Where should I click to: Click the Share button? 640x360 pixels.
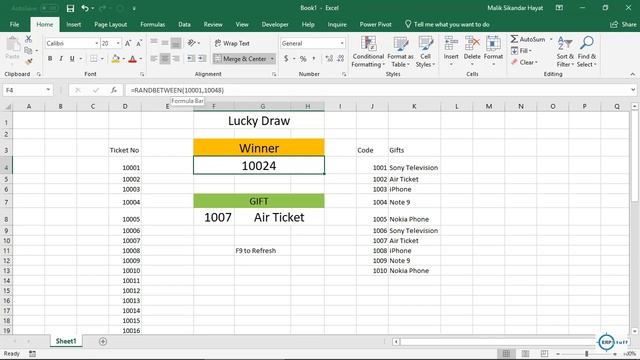pos(624,24)
